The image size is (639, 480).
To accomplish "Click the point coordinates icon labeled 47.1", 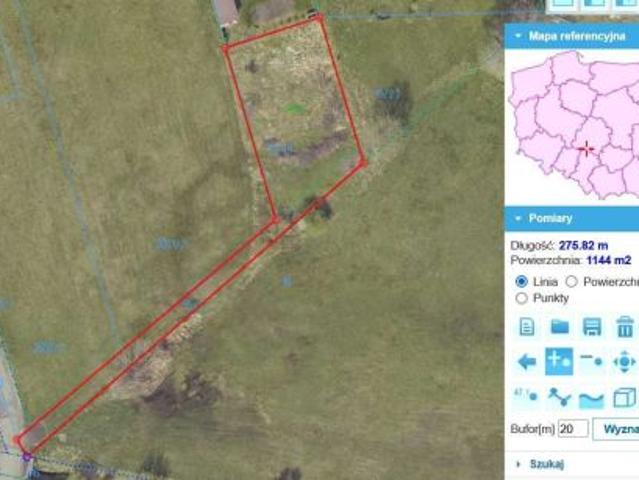I will click(526, 395).
